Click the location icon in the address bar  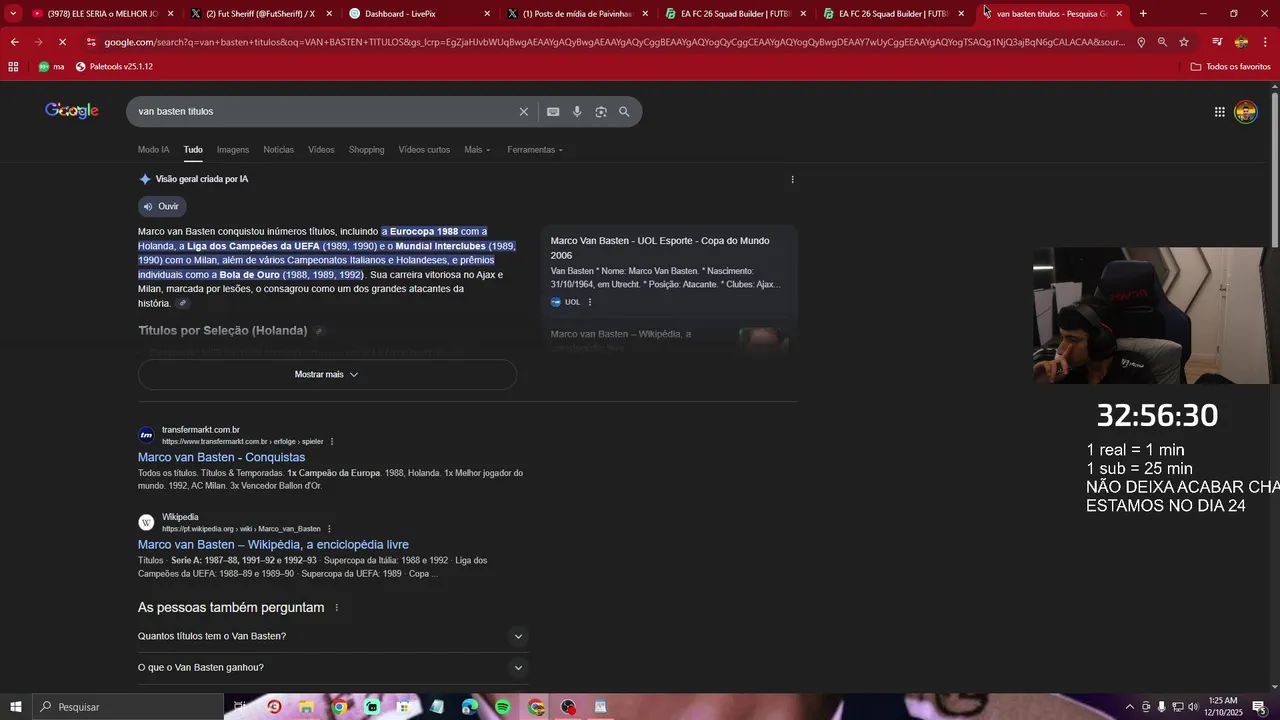(1141, 42)
